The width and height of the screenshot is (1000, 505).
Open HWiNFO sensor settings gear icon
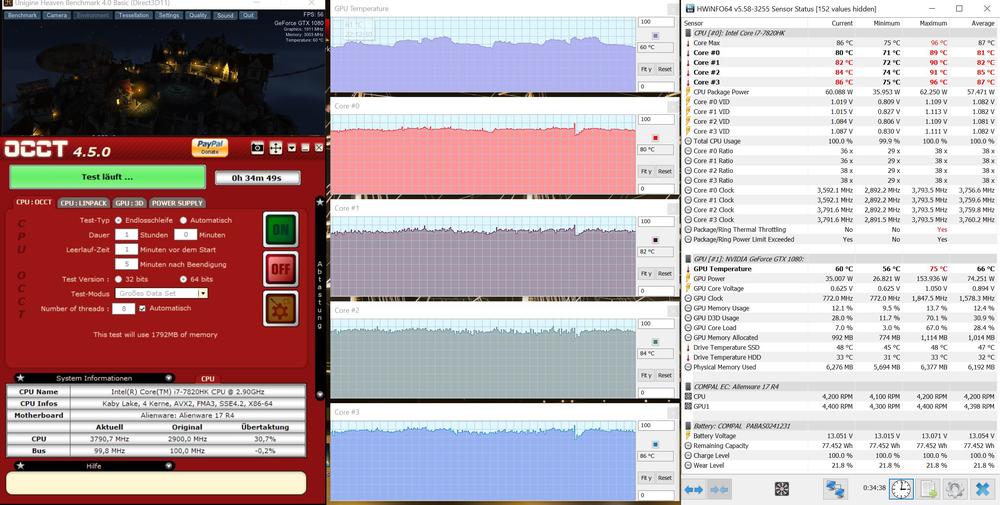tap(955, 489)
